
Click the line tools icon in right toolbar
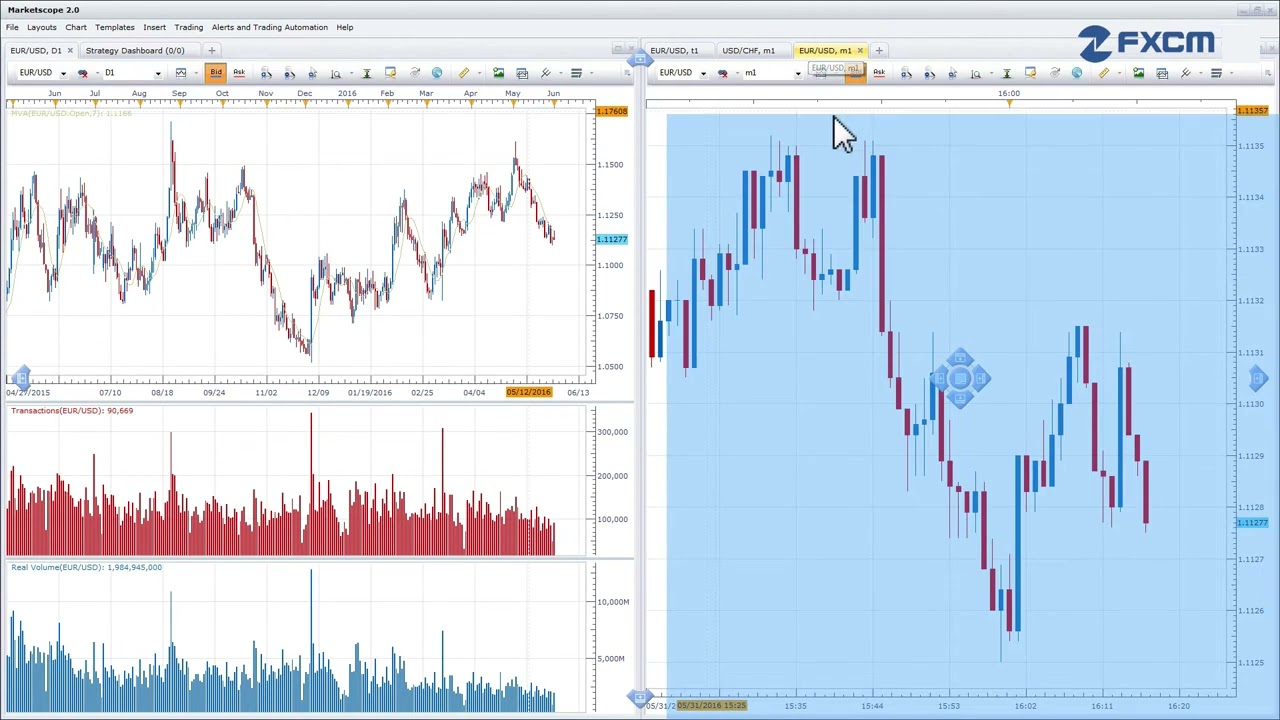coord(1185,73)
